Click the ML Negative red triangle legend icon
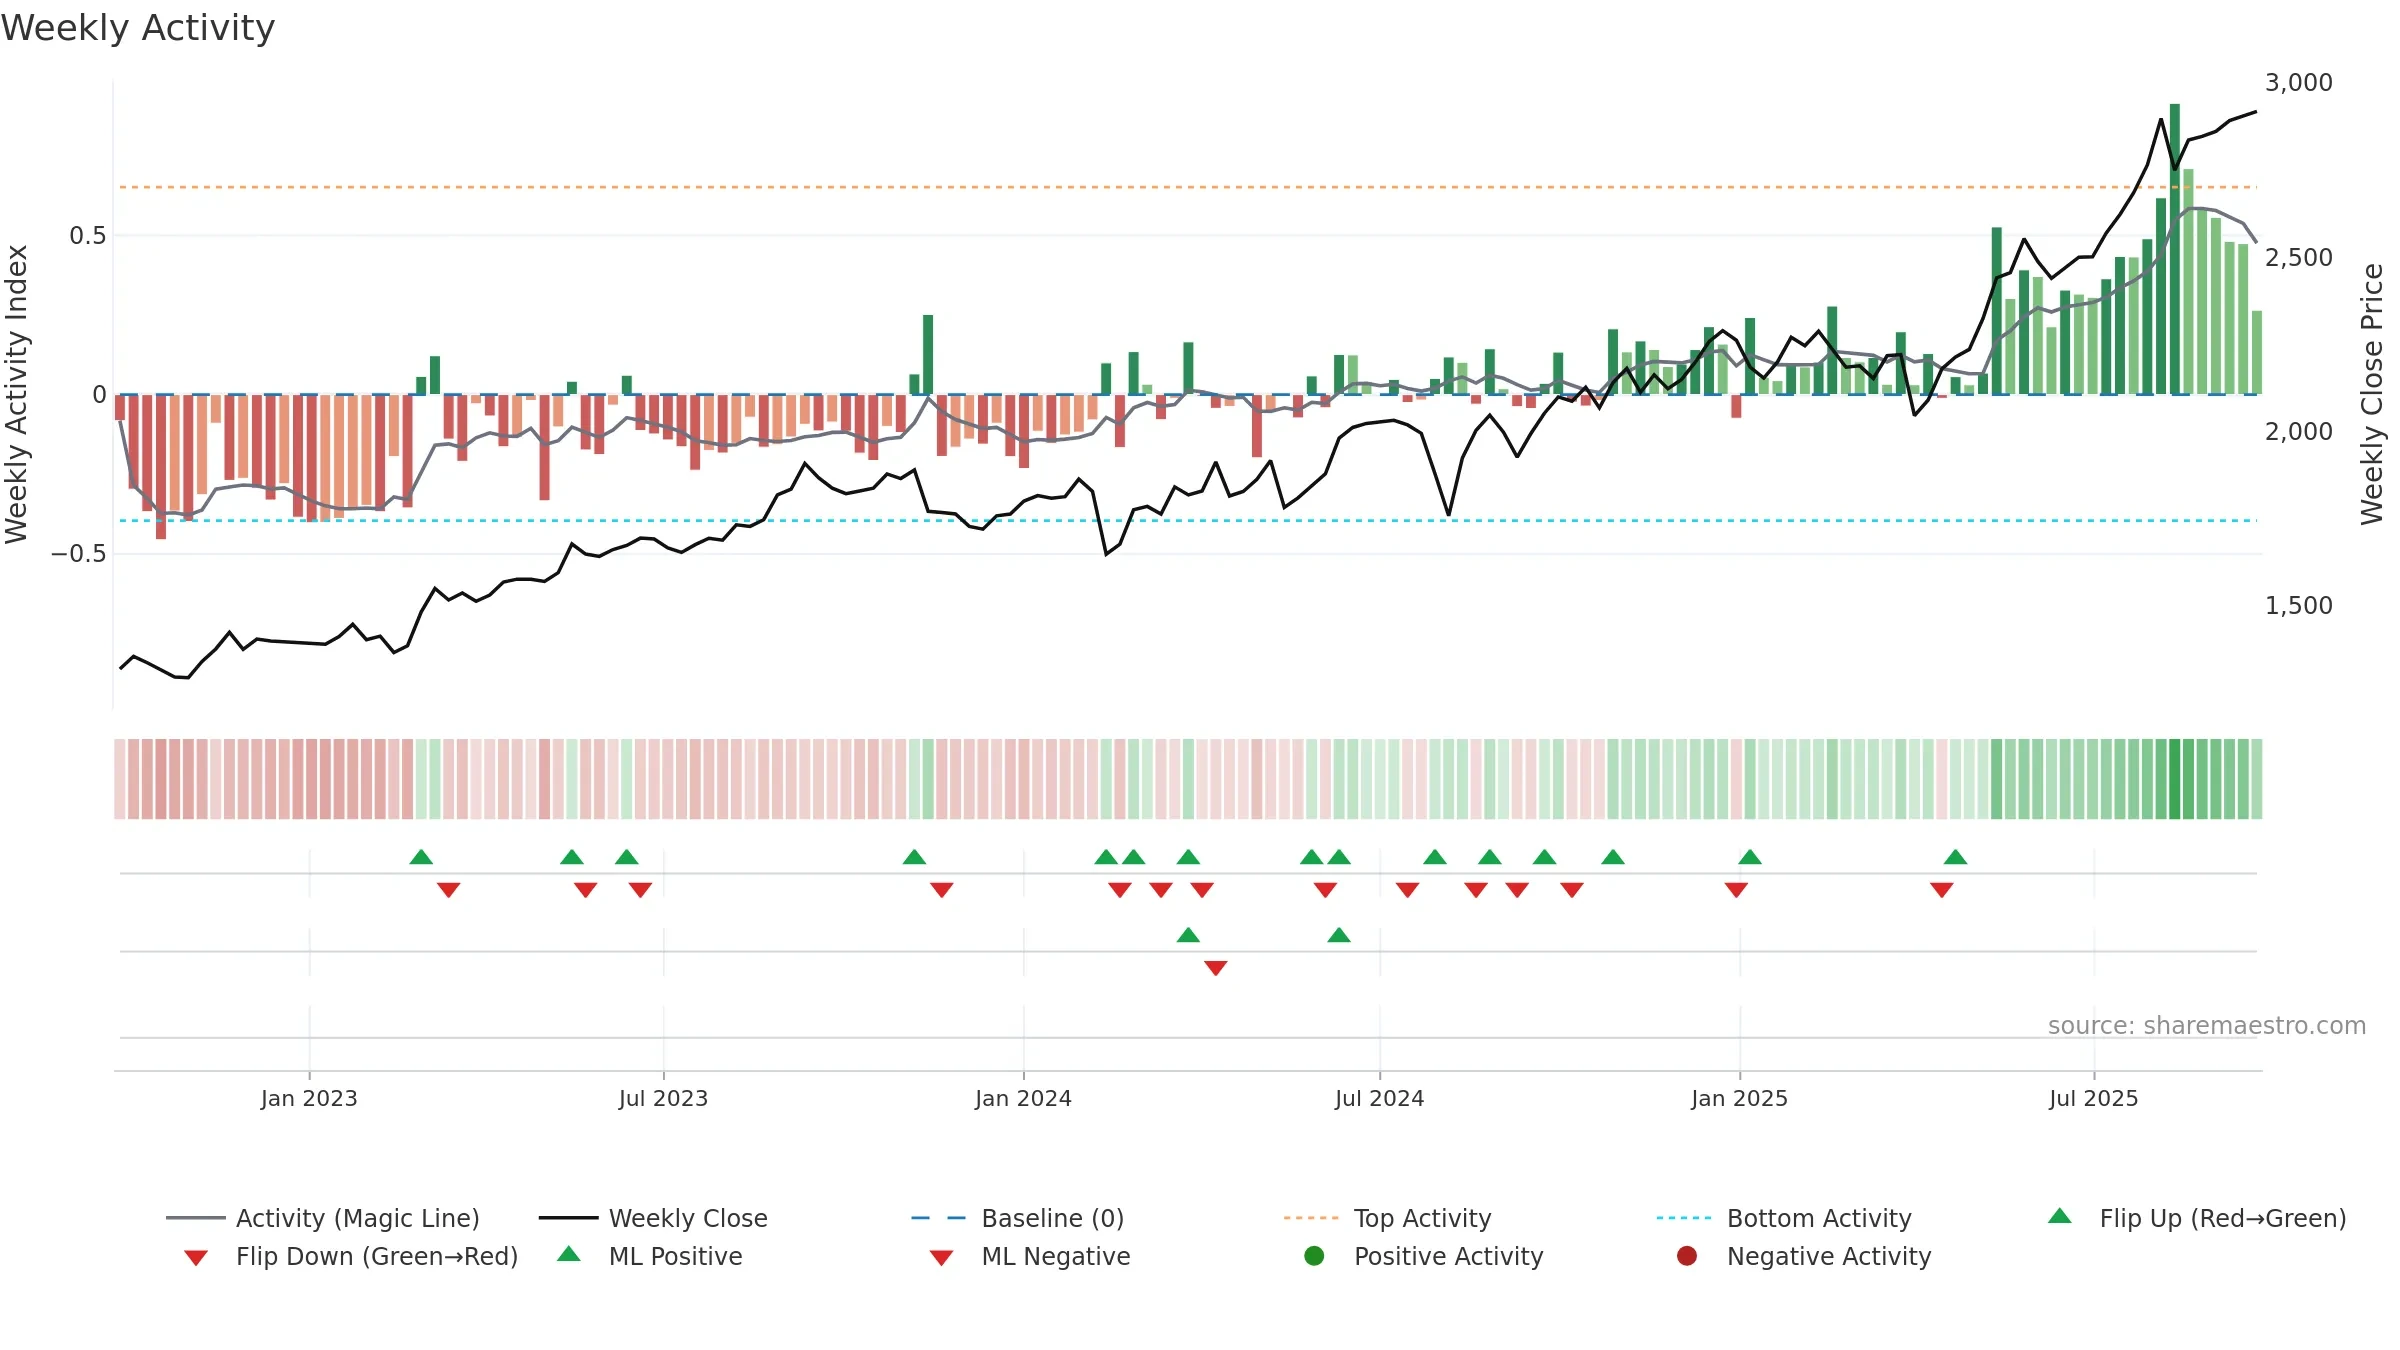 942,1258
